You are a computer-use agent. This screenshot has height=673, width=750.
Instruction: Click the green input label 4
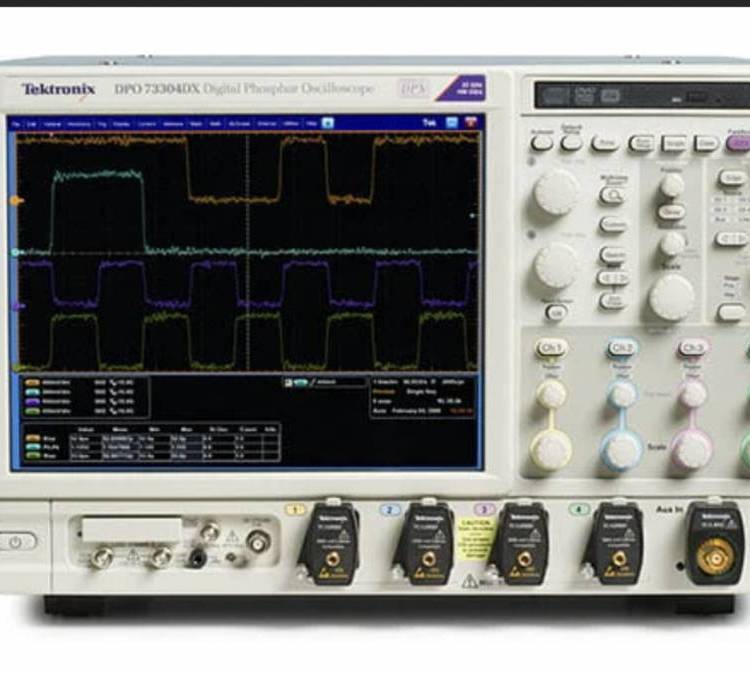coord(578,509)
